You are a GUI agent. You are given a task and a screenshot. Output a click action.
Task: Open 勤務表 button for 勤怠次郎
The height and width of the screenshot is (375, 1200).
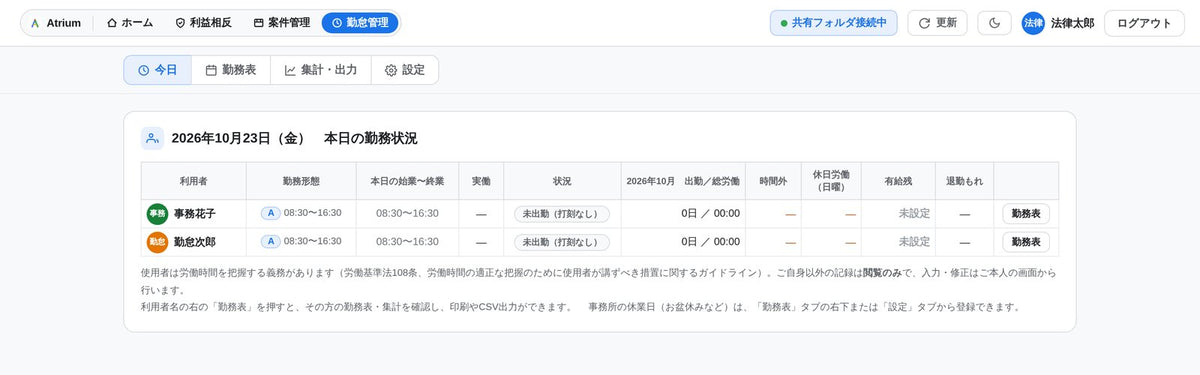point(1026,241)
